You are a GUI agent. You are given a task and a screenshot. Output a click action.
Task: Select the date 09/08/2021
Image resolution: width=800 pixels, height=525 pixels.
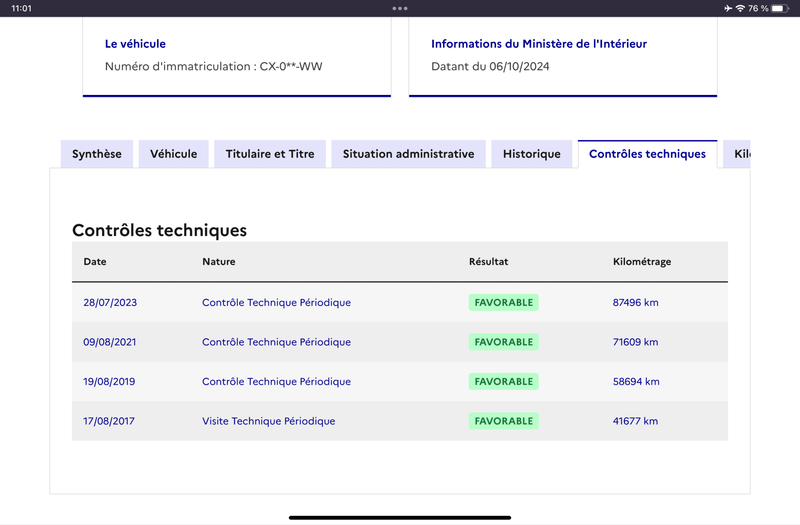pos(110,342)
